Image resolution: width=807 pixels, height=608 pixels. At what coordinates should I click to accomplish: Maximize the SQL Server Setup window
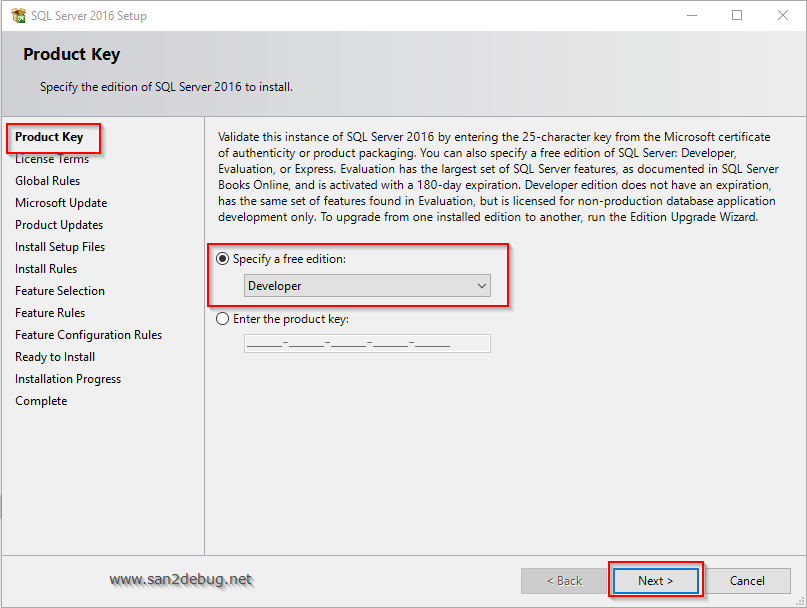point(737,15)
